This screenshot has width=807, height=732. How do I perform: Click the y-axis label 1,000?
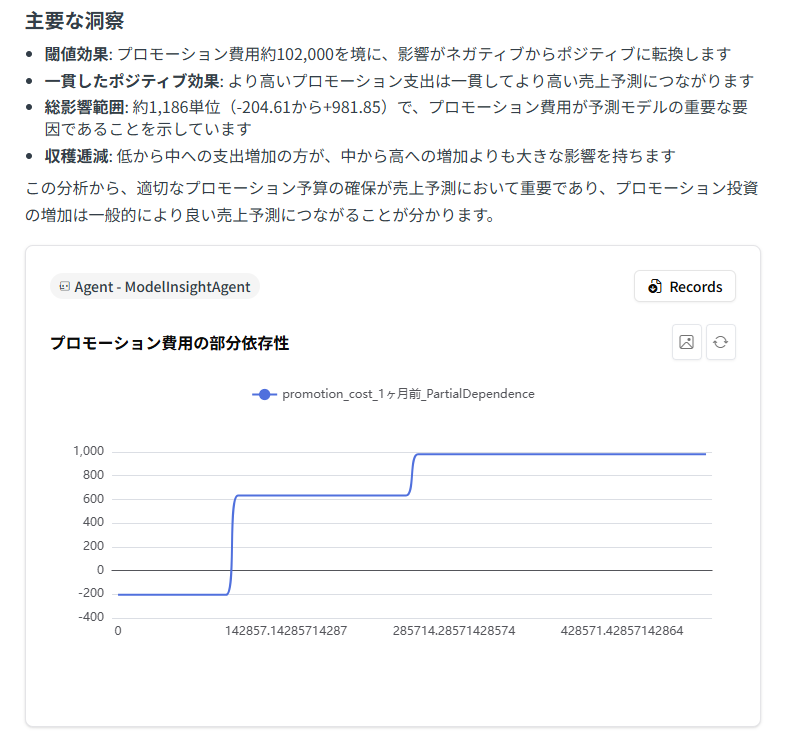[x=87, y=451]
